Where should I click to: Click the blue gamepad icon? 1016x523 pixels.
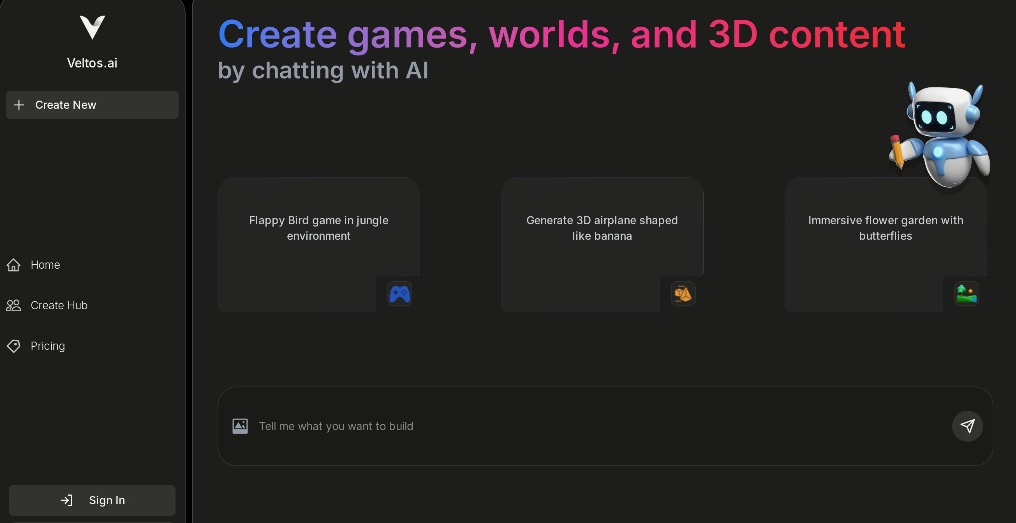(399, 294)
